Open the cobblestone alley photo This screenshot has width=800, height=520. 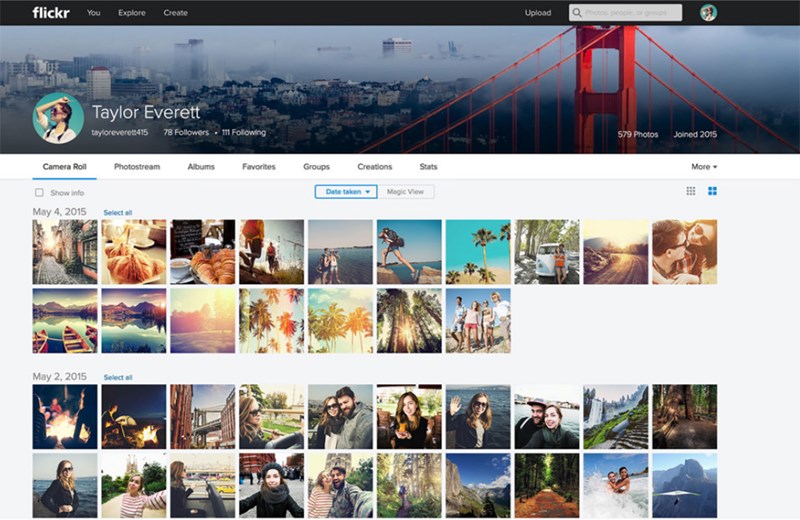pos(65,252)
